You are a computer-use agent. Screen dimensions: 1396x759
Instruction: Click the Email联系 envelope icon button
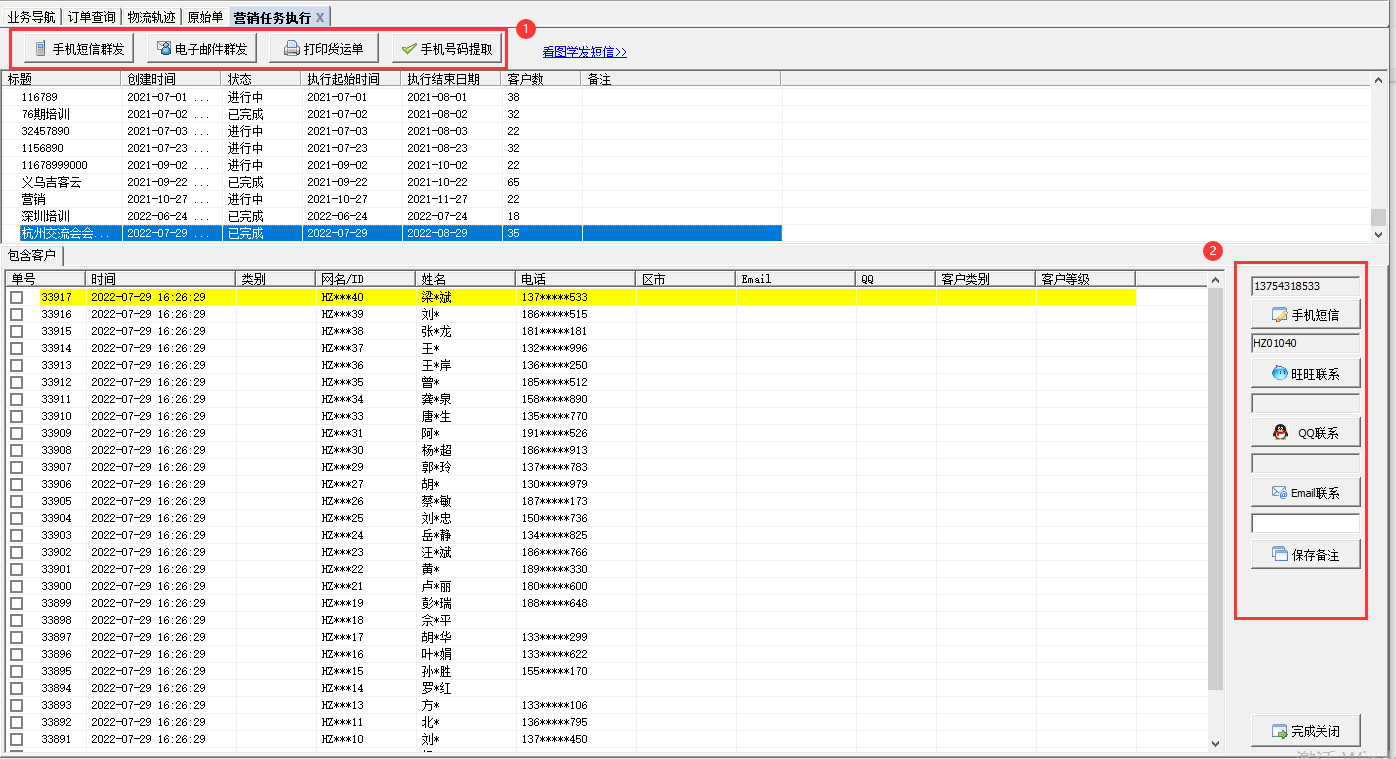(1279, 492)
